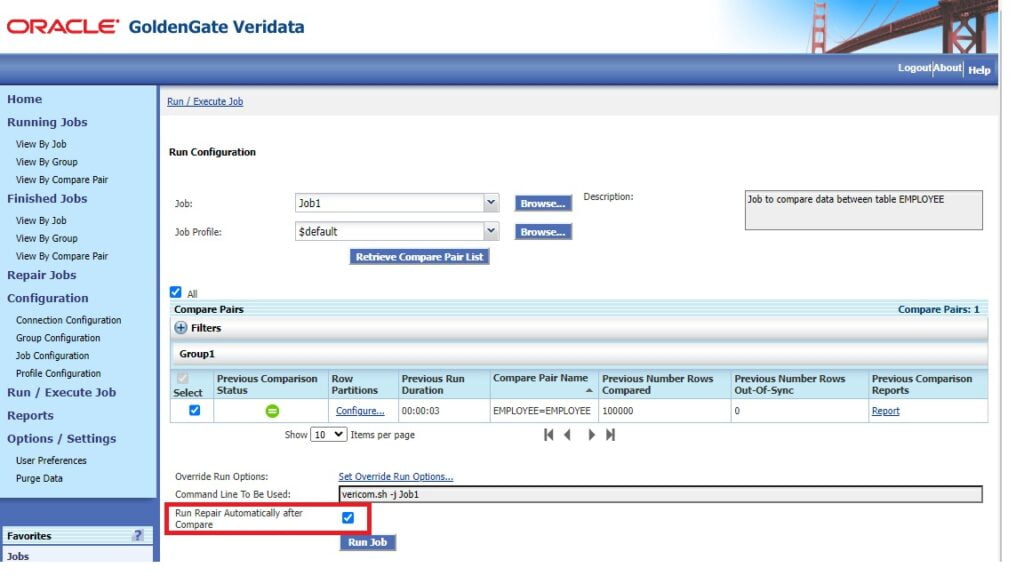Jump to last page with skip-forward icon
Viewport: 1024px width, 576px height.
[612, 434]
